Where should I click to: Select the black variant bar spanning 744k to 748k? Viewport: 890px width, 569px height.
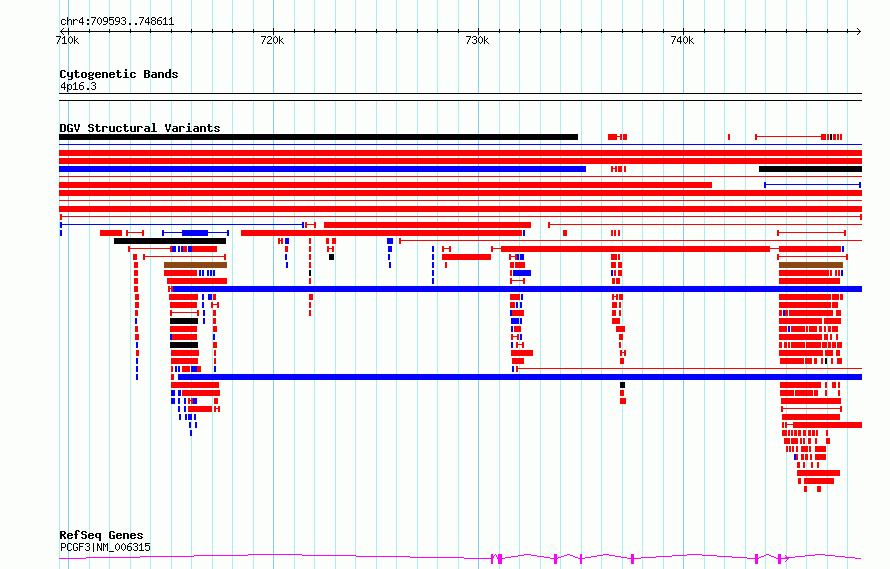pyautogui.click(x=811, y=169)
